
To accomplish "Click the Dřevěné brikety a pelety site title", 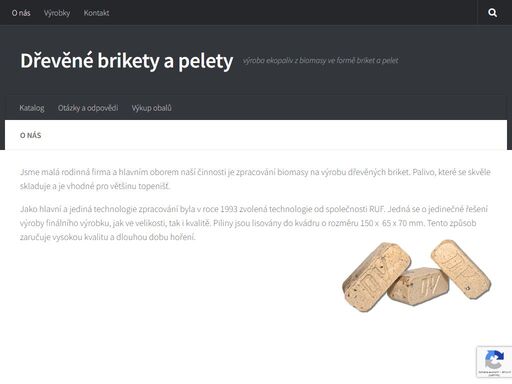I will 127,61.
